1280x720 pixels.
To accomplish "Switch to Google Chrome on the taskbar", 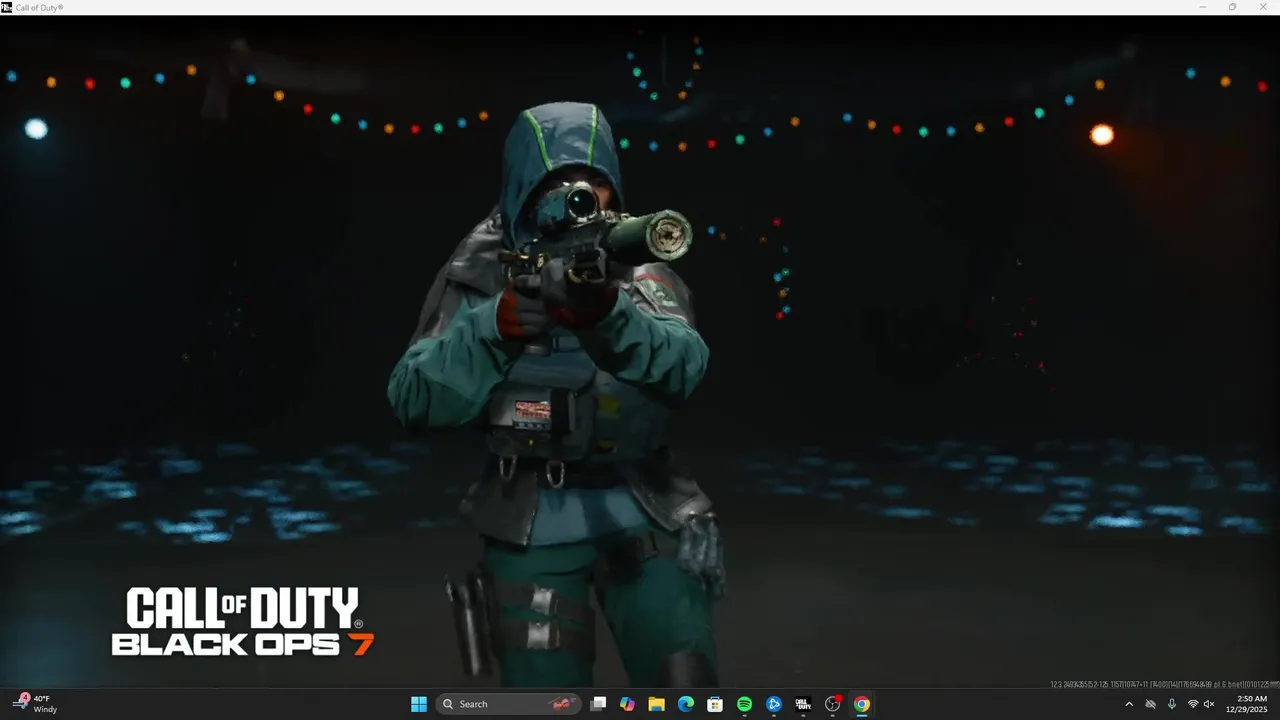I will click(862, 704).
